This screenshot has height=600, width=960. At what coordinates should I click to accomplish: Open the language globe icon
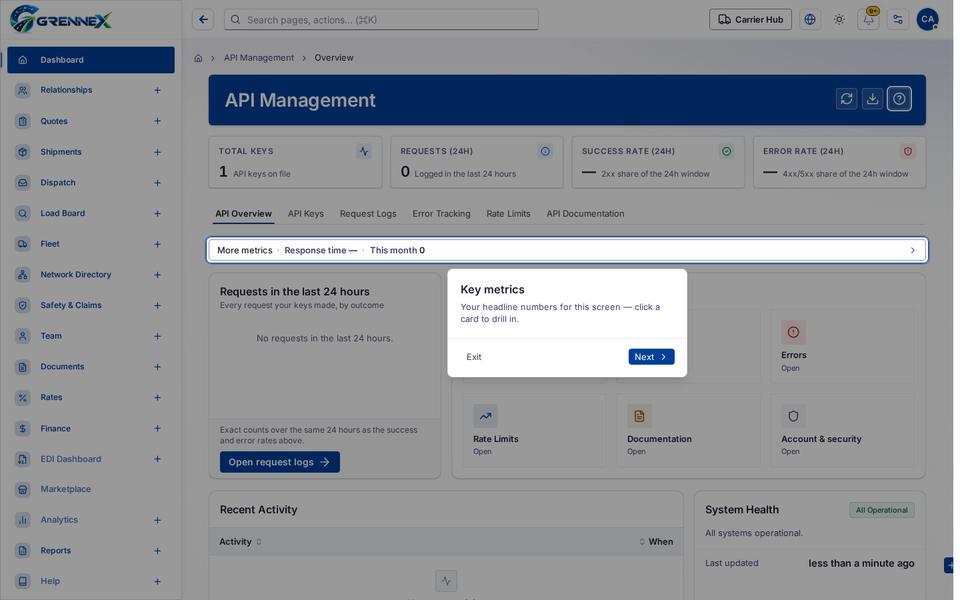click(810, 20)
